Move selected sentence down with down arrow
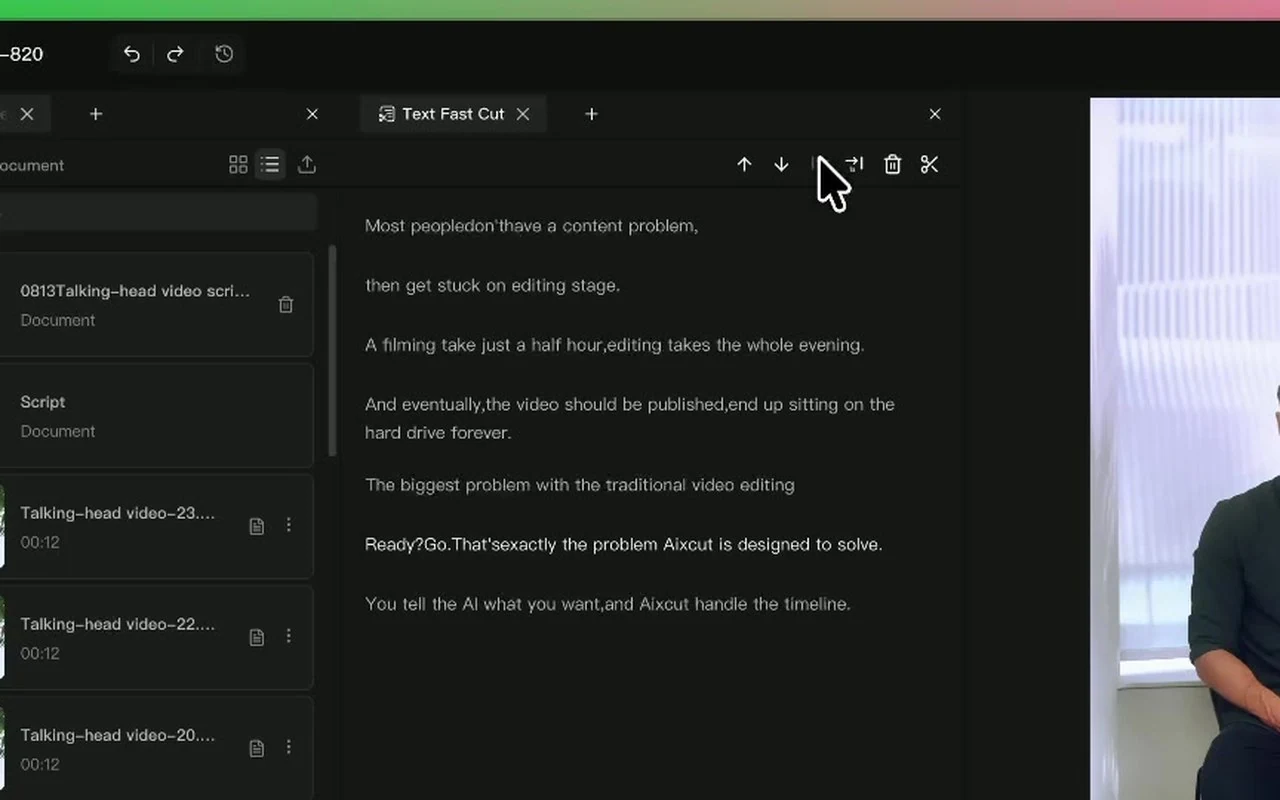Viewport: 1280px width, 800px height. [x=781, y=165]
